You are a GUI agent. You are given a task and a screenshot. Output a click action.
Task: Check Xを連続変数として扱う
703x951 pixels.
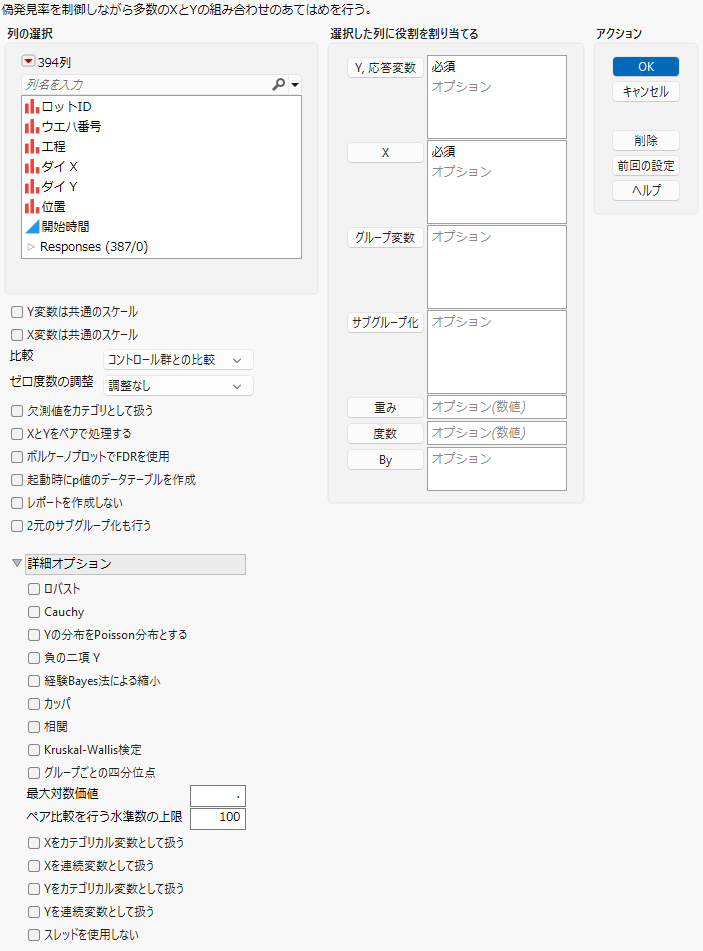pos(34,866)
